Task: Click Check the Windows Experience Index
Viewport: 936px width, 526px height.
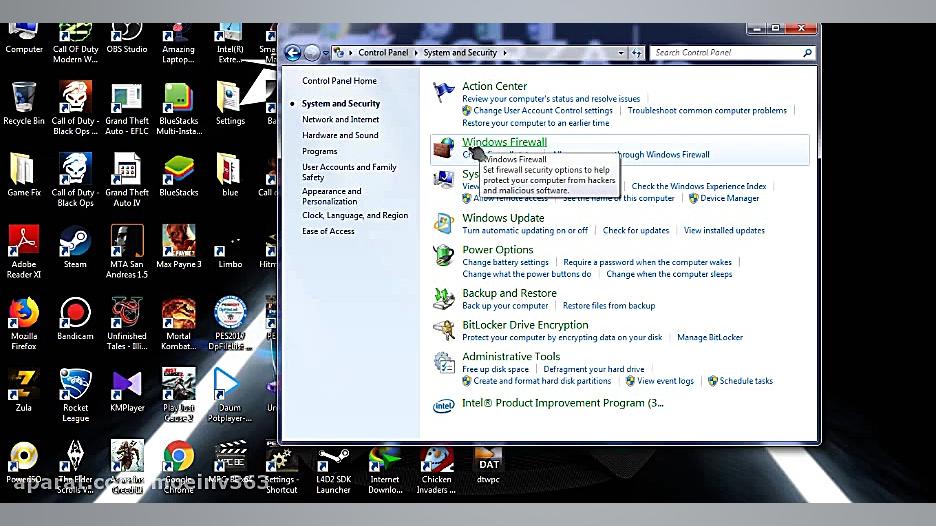Action: point(698,186)
